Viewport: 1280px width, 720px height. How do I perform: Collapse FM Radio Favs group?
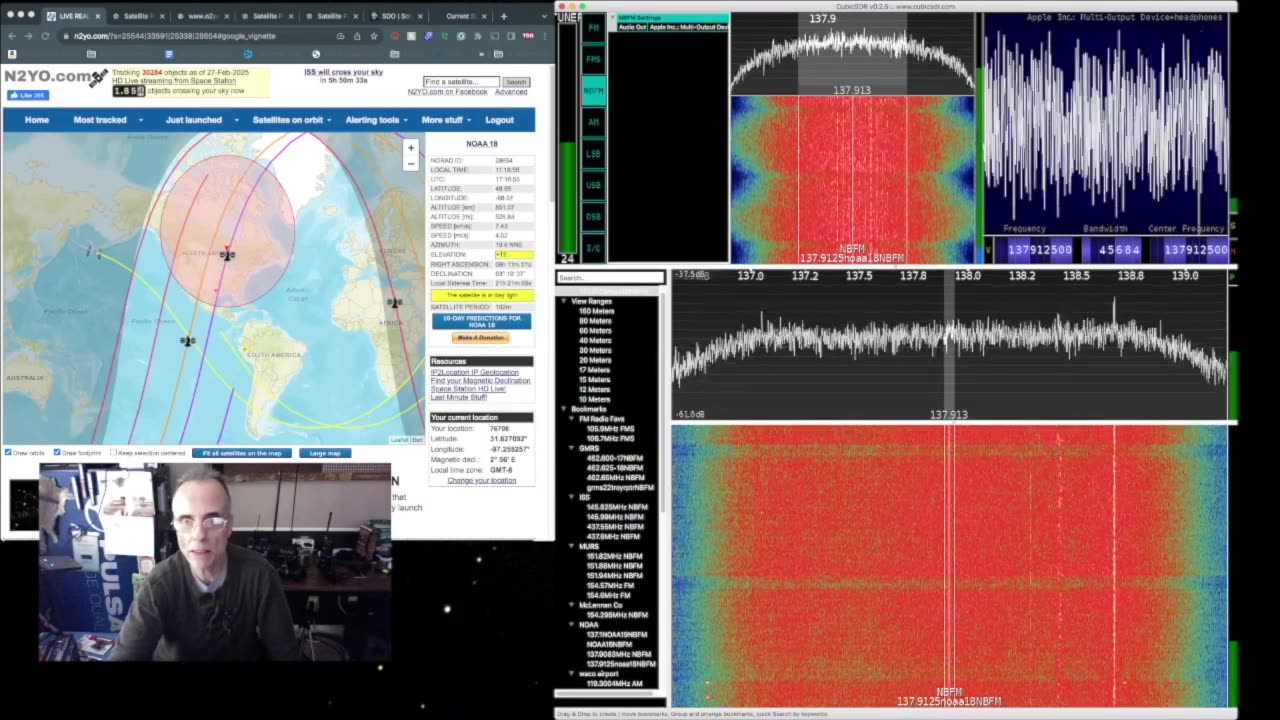tap(573, 419)
